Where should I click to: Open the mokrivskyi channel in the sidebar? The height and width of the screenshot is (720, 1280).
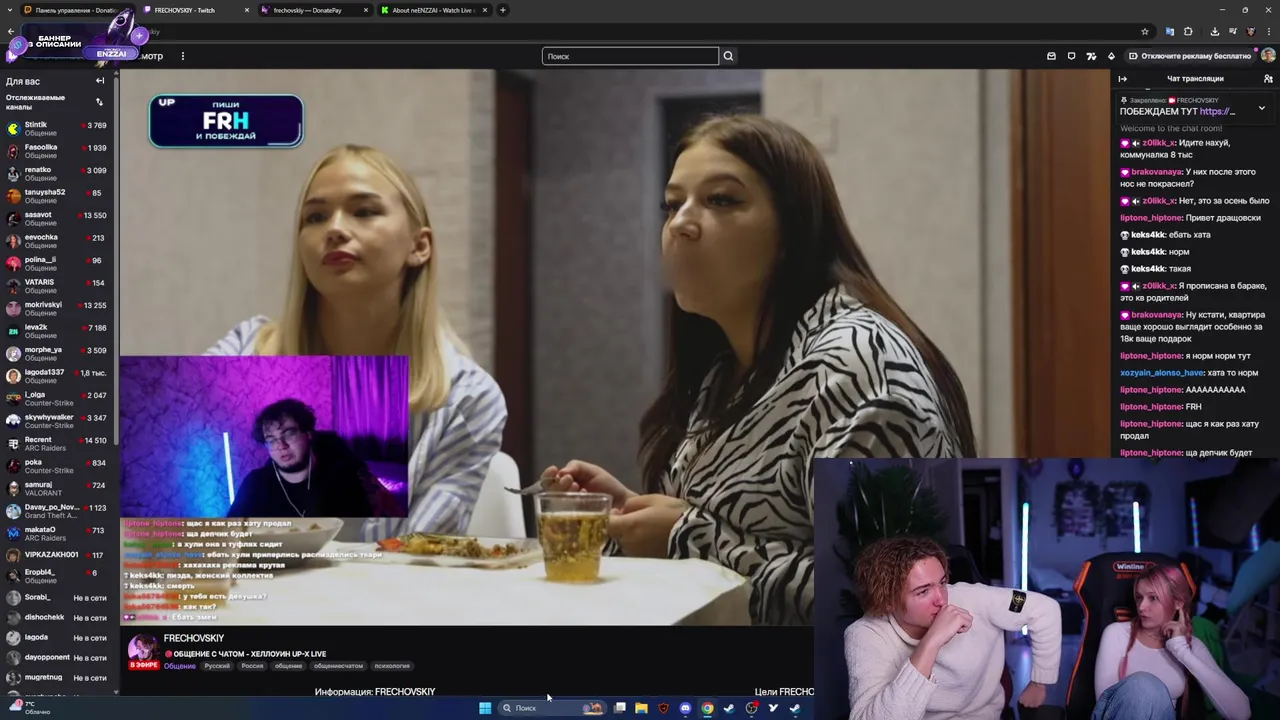tap(58, 309)
